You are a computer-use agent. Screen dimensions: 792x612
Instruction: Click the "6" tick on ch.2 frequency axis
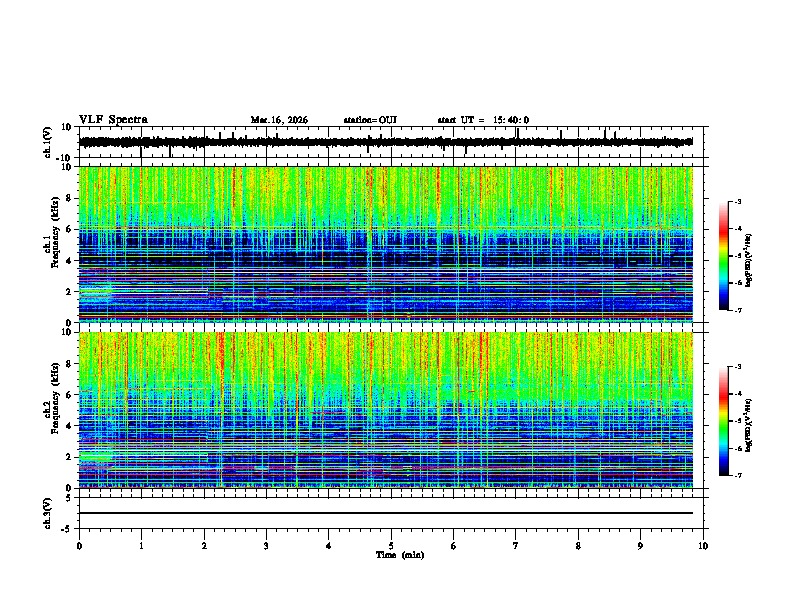click(70, 395)
